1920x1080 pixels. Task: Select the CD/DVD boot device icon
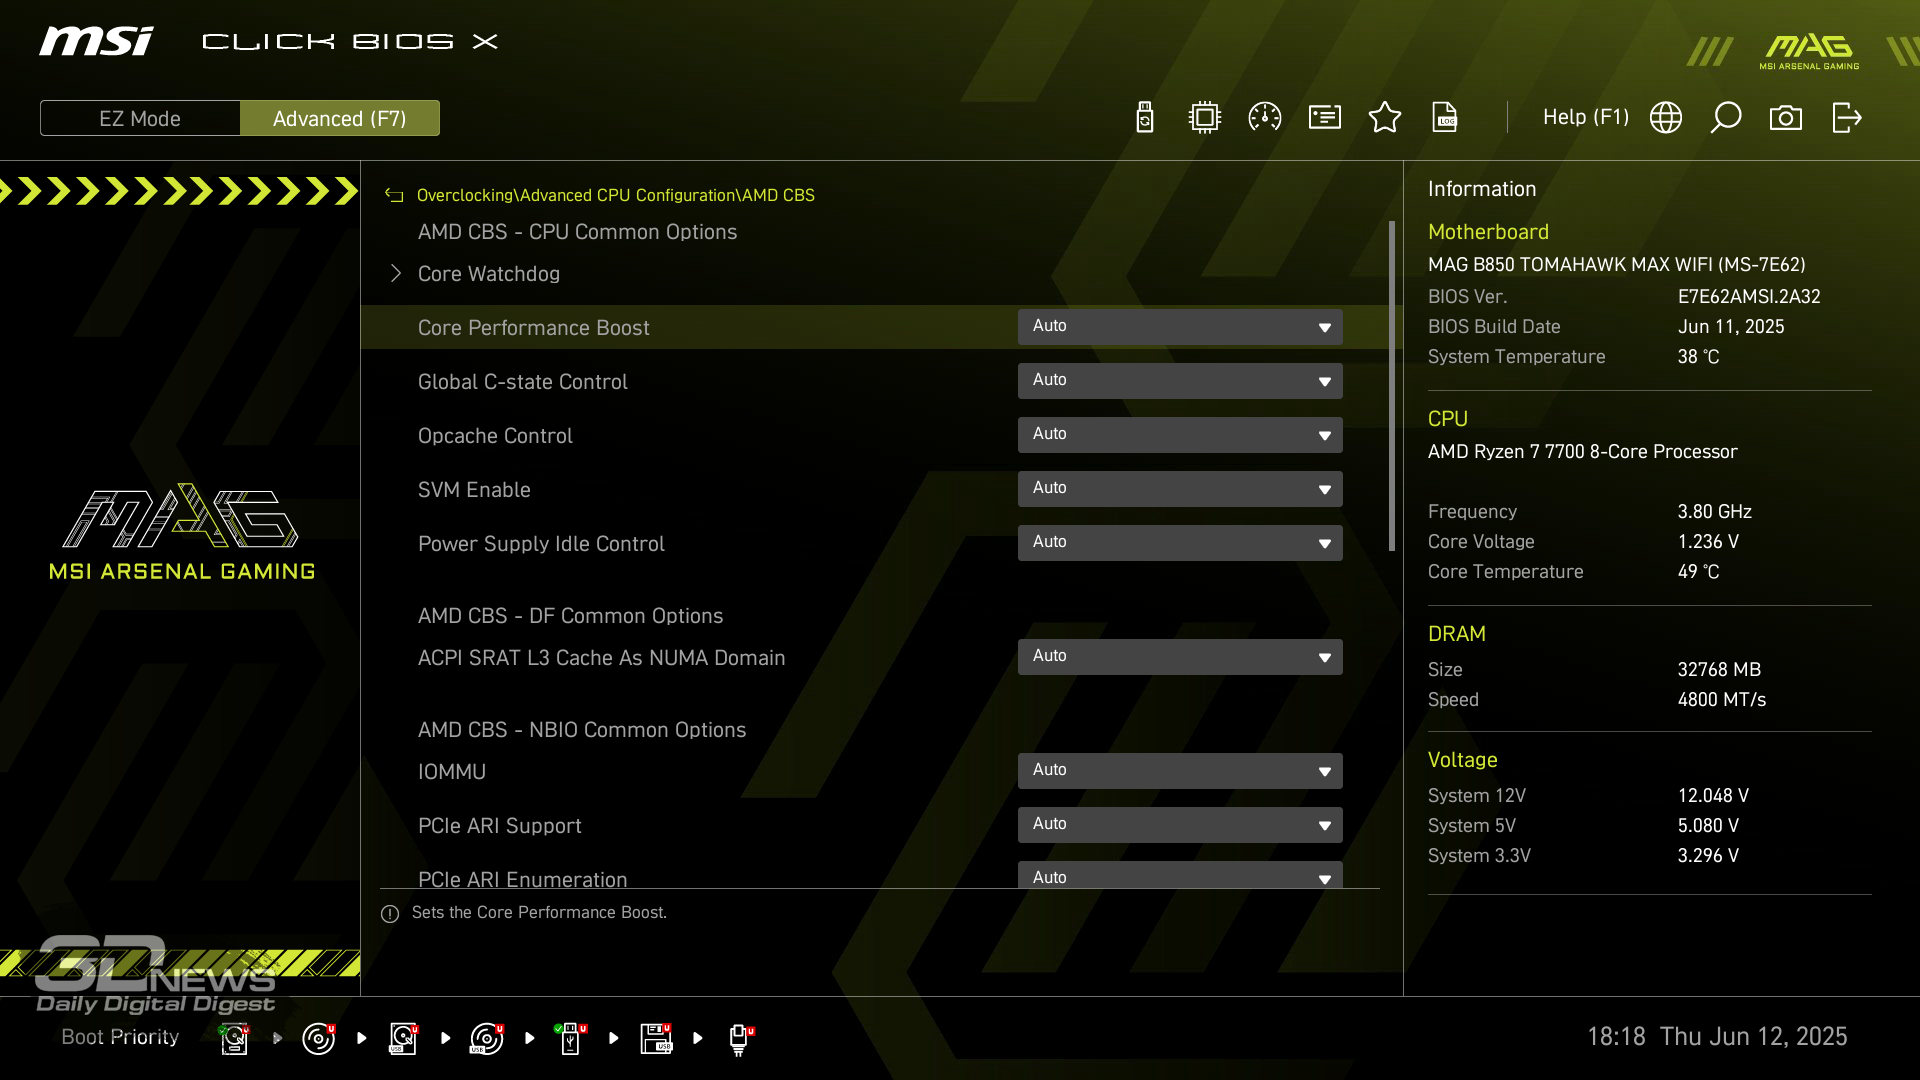coord(319,1038)
